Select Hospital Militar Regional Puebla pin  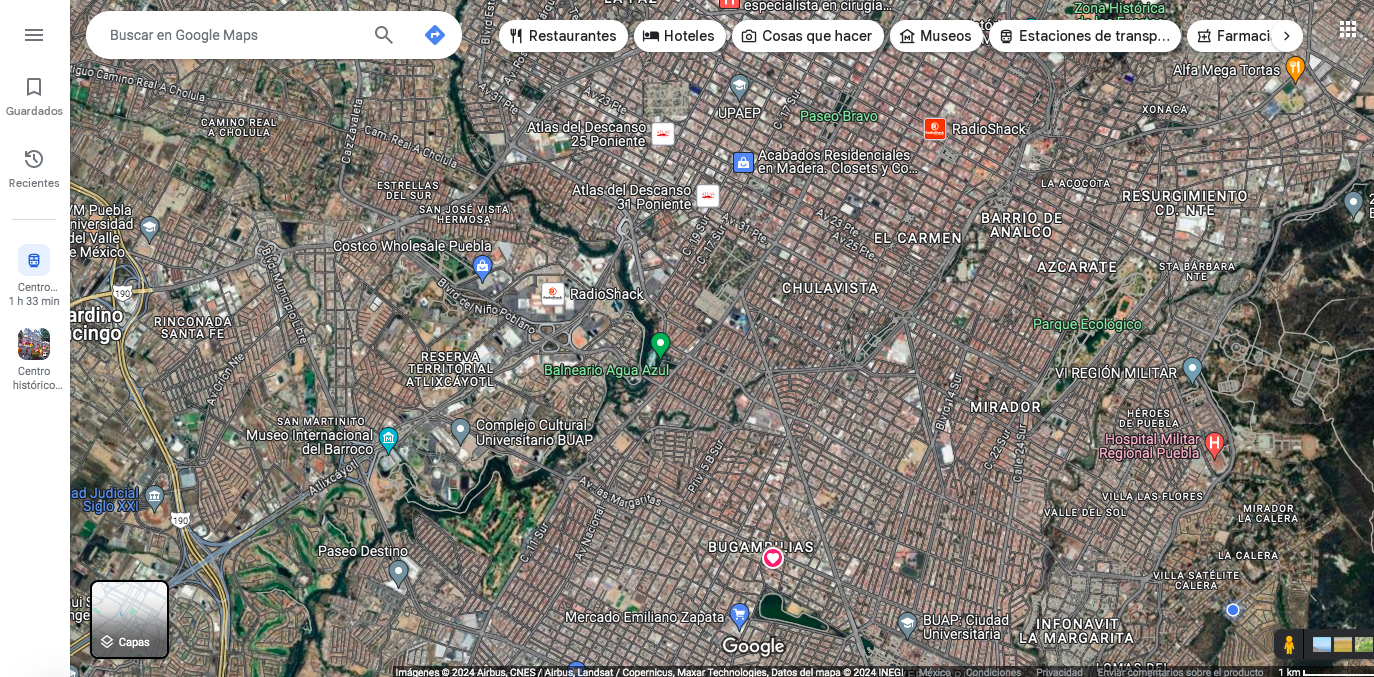(1215, 444)
